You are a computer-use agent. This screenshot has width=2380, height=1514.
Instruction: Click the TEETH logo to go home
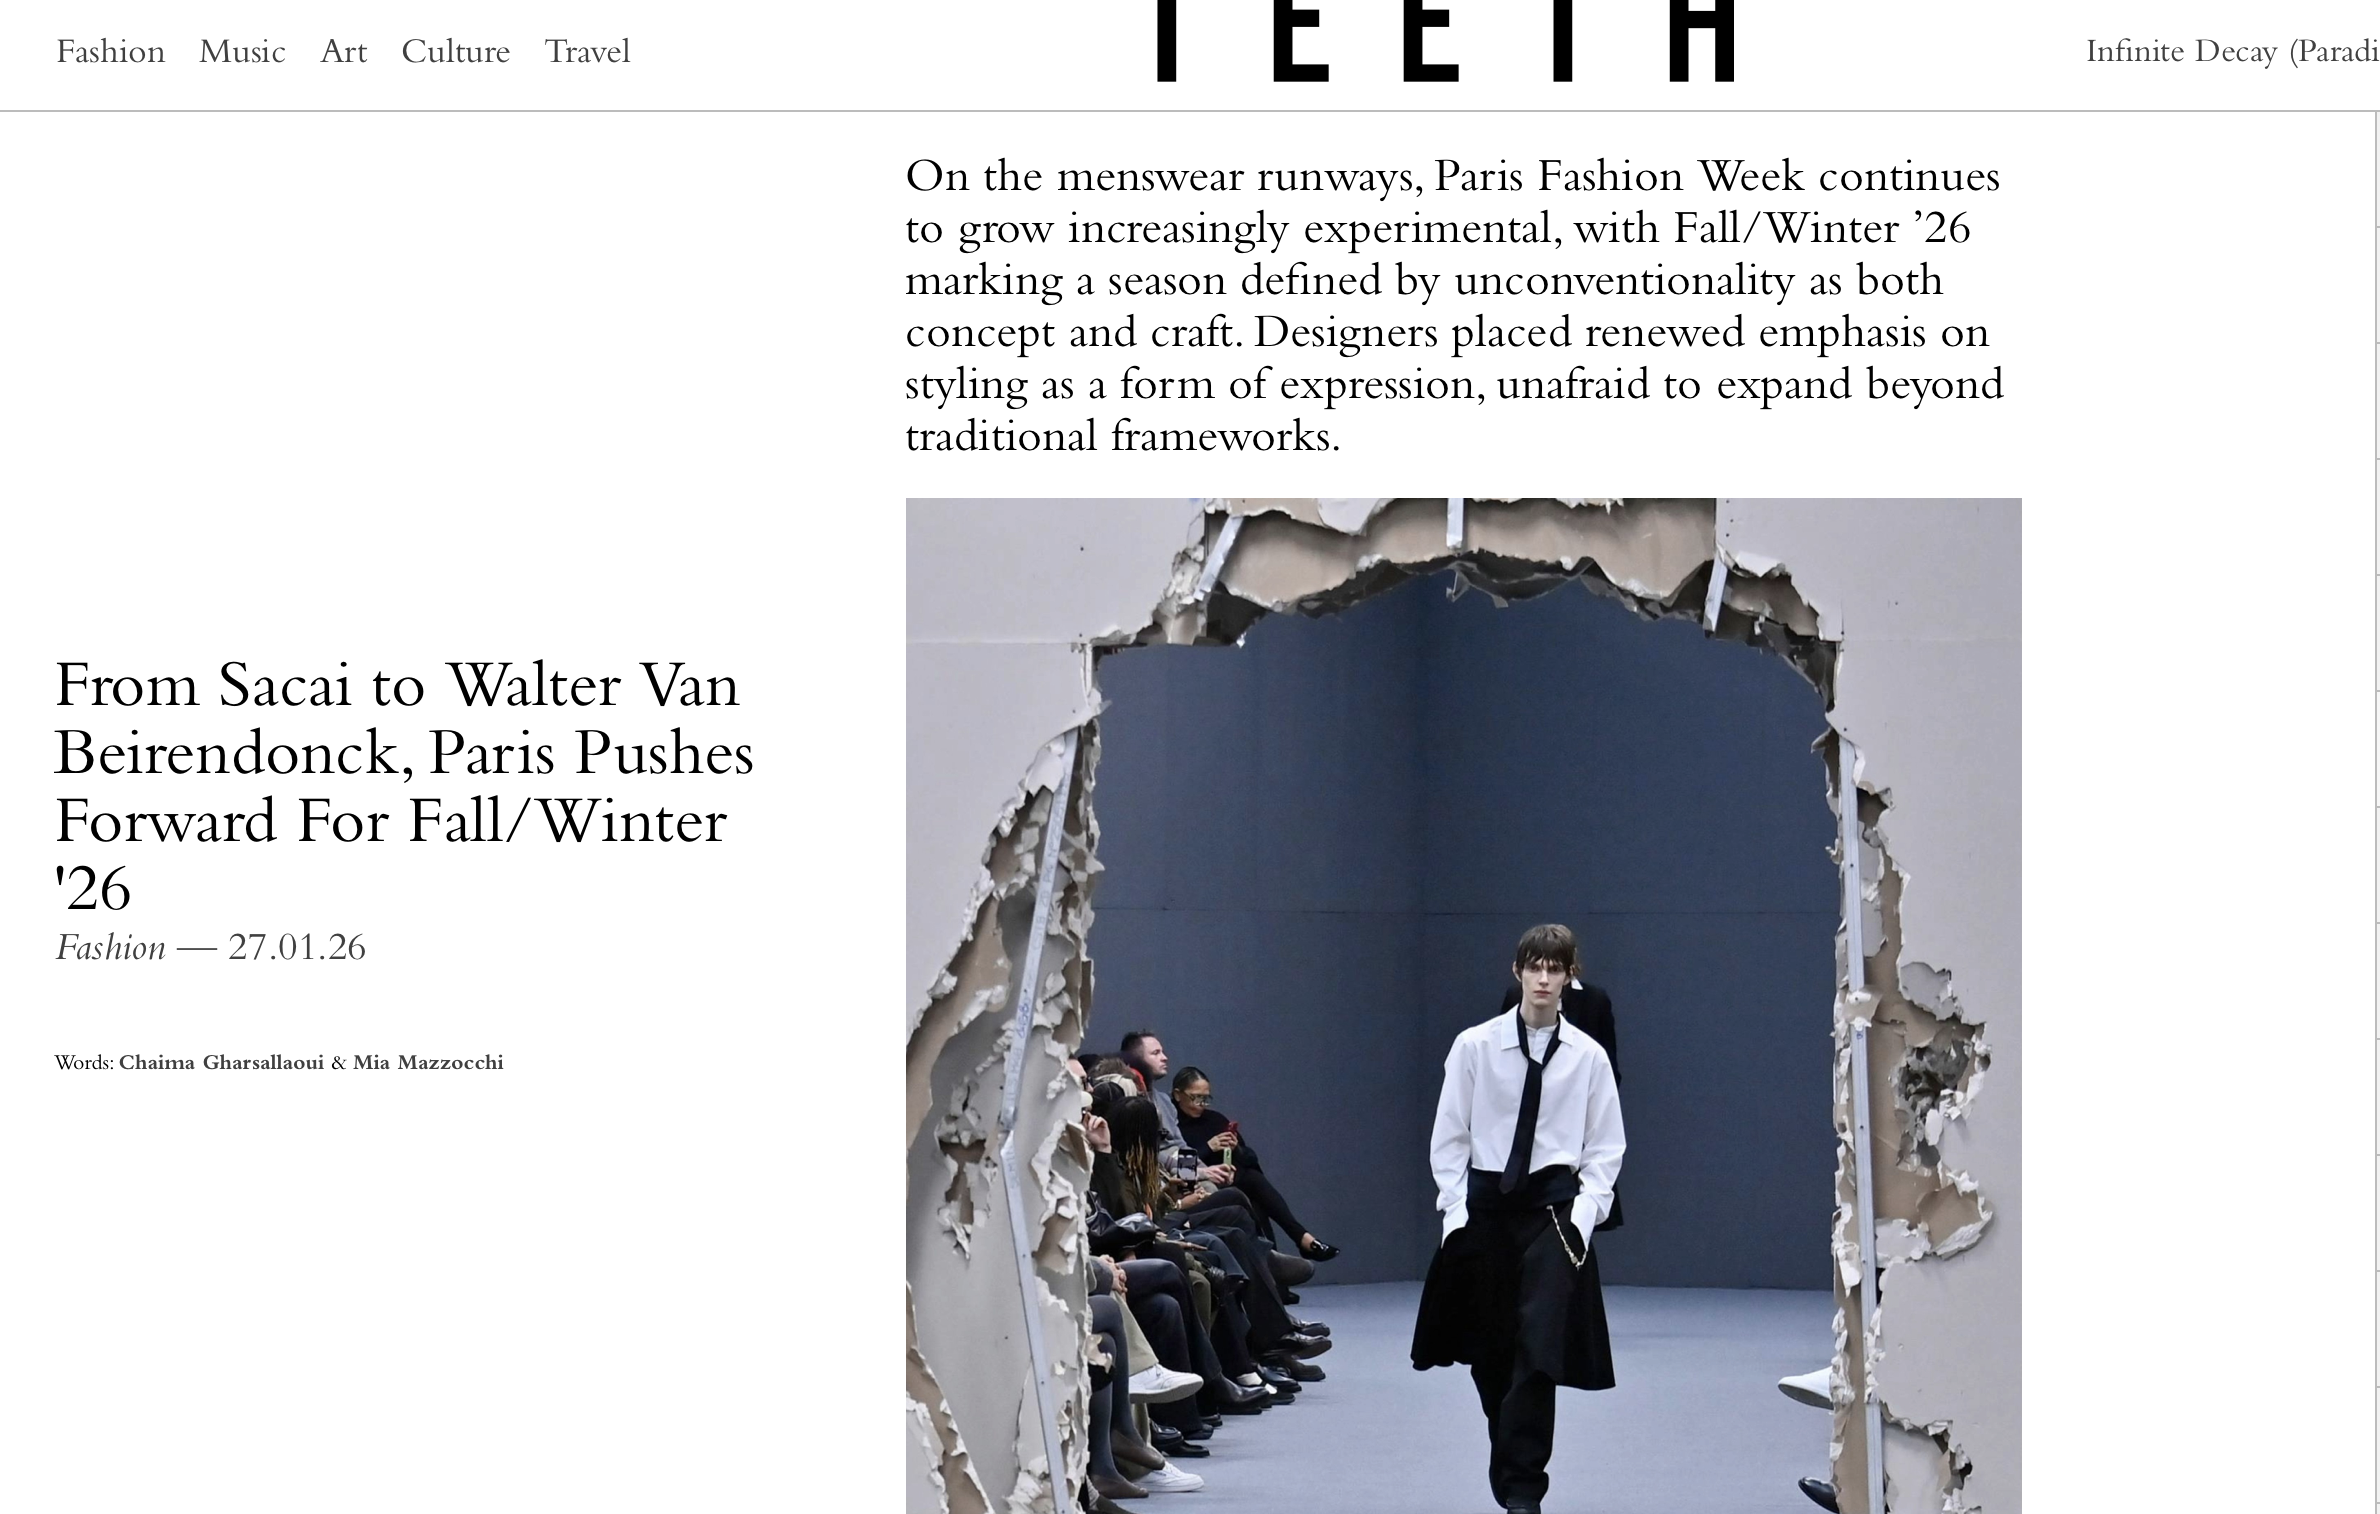coord(1445,40)
